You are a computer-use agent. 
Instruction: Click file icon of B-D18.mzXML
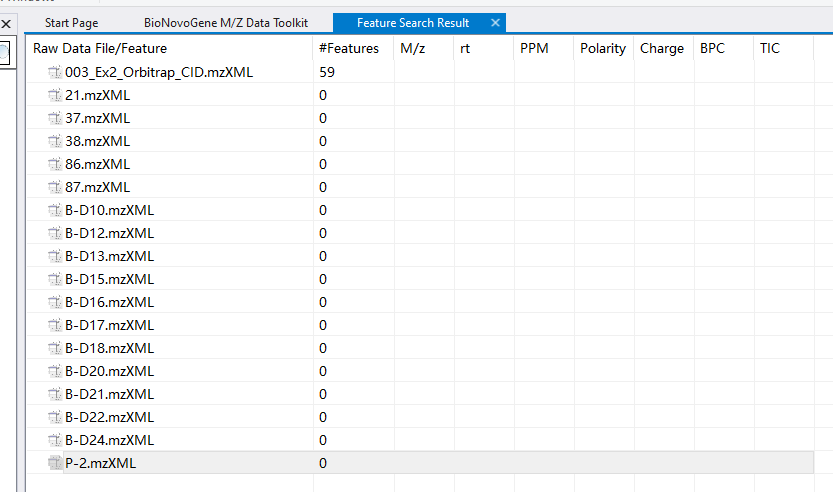(55, 349)
